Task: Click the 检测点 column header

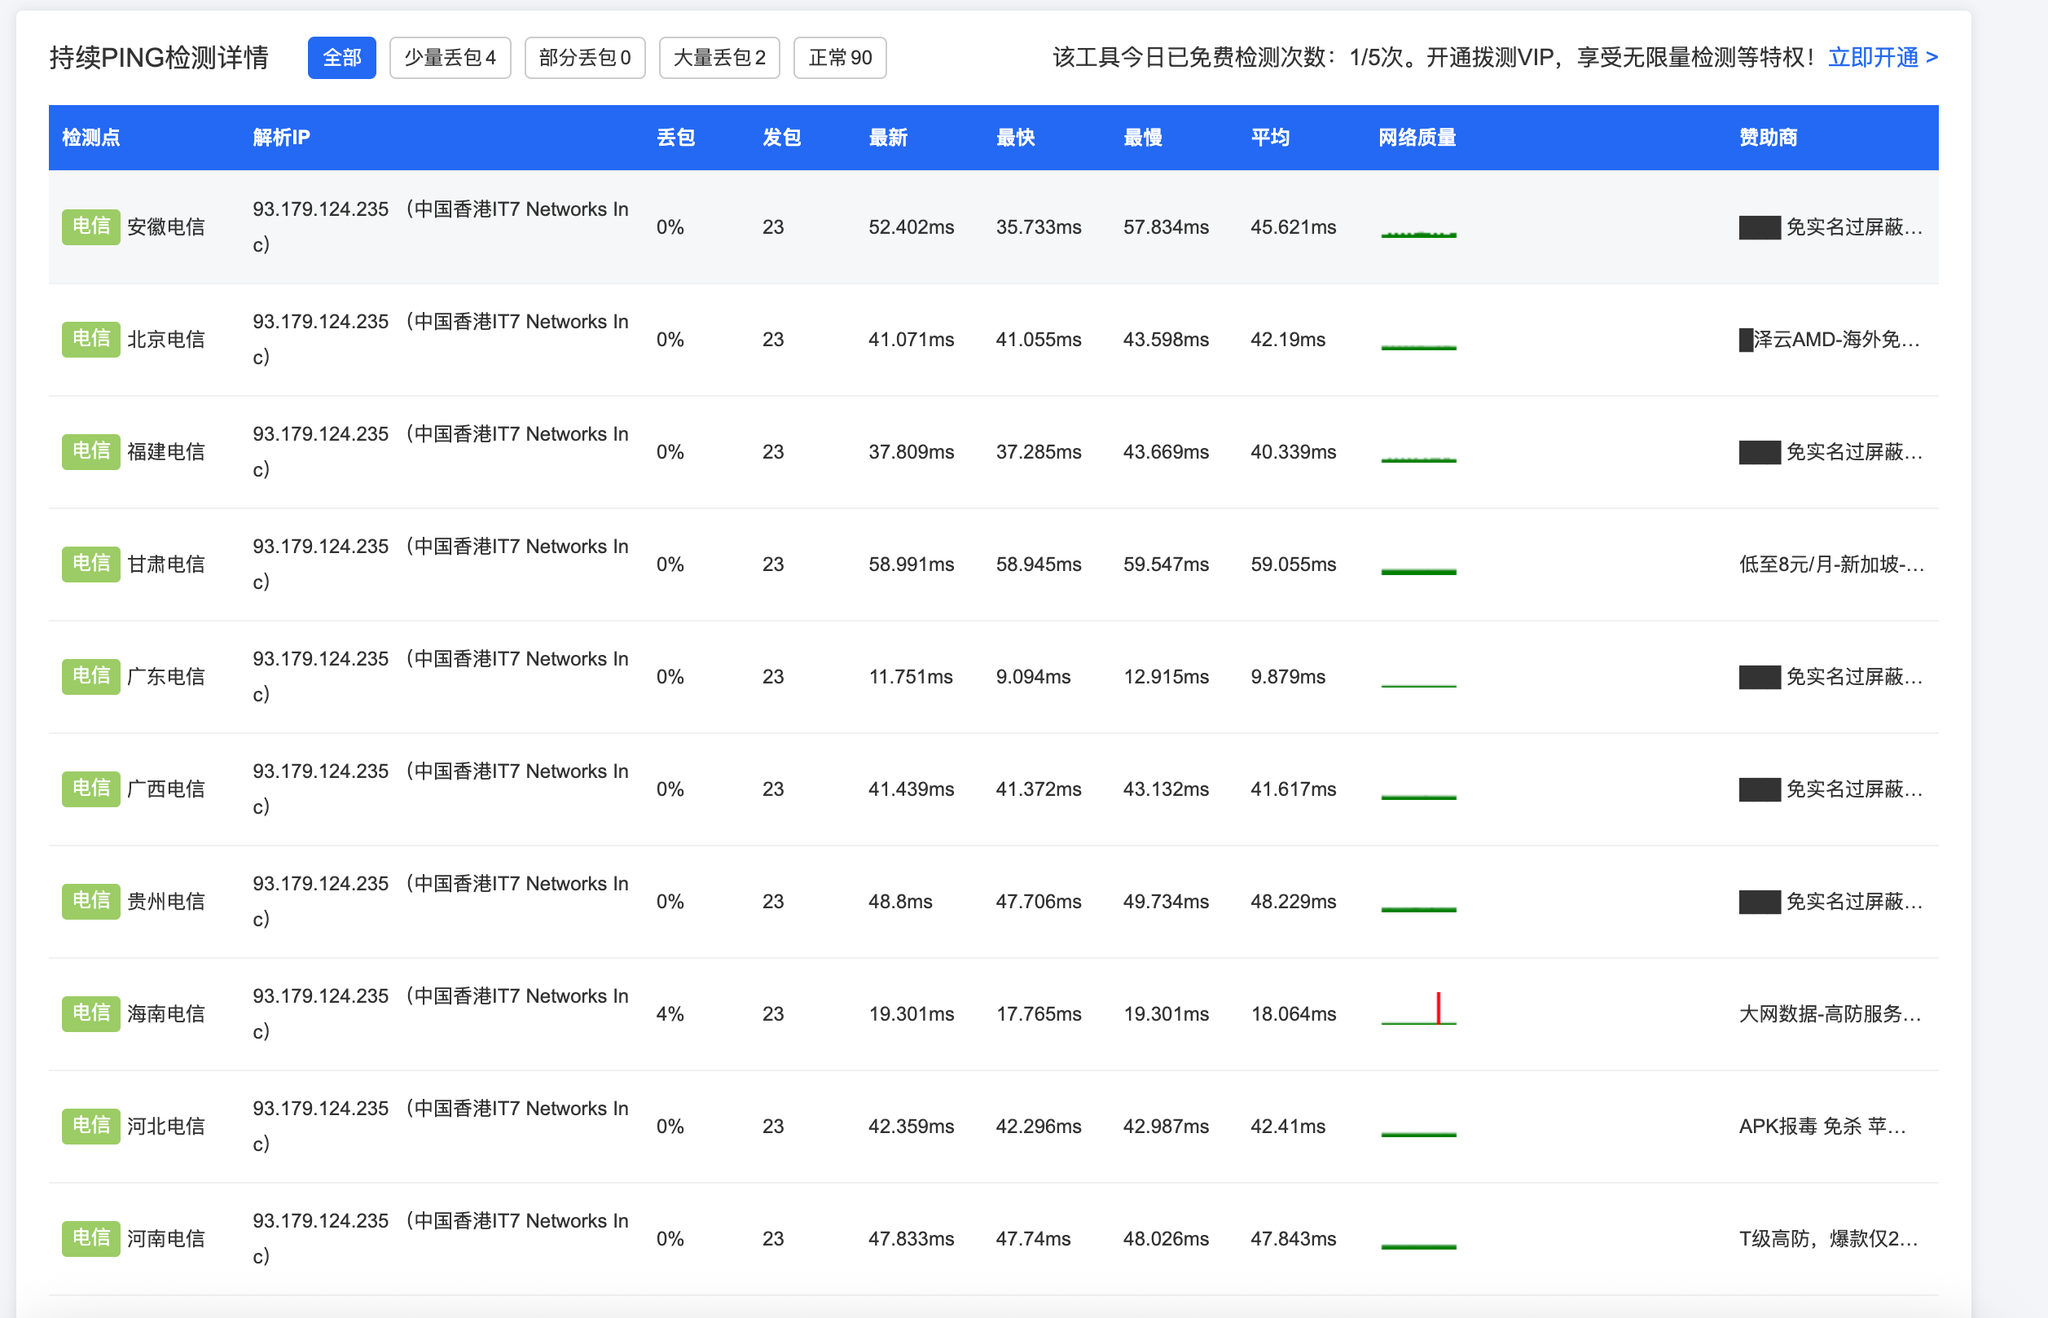Action: pyautogui.click(x=91, y=138)
